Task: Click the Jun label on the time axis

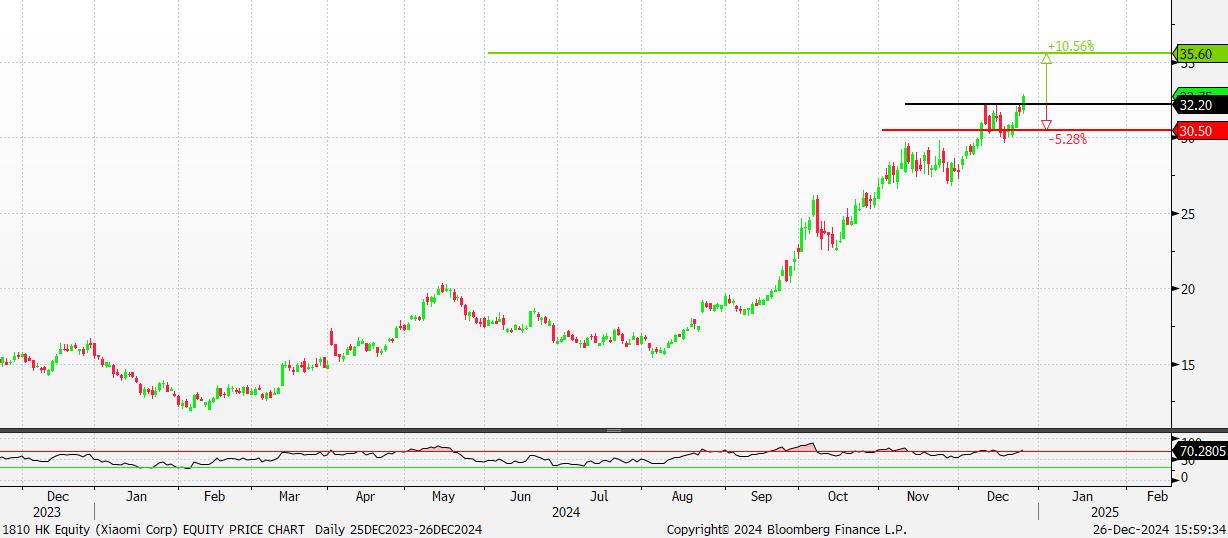Action: tap(520, 496)
